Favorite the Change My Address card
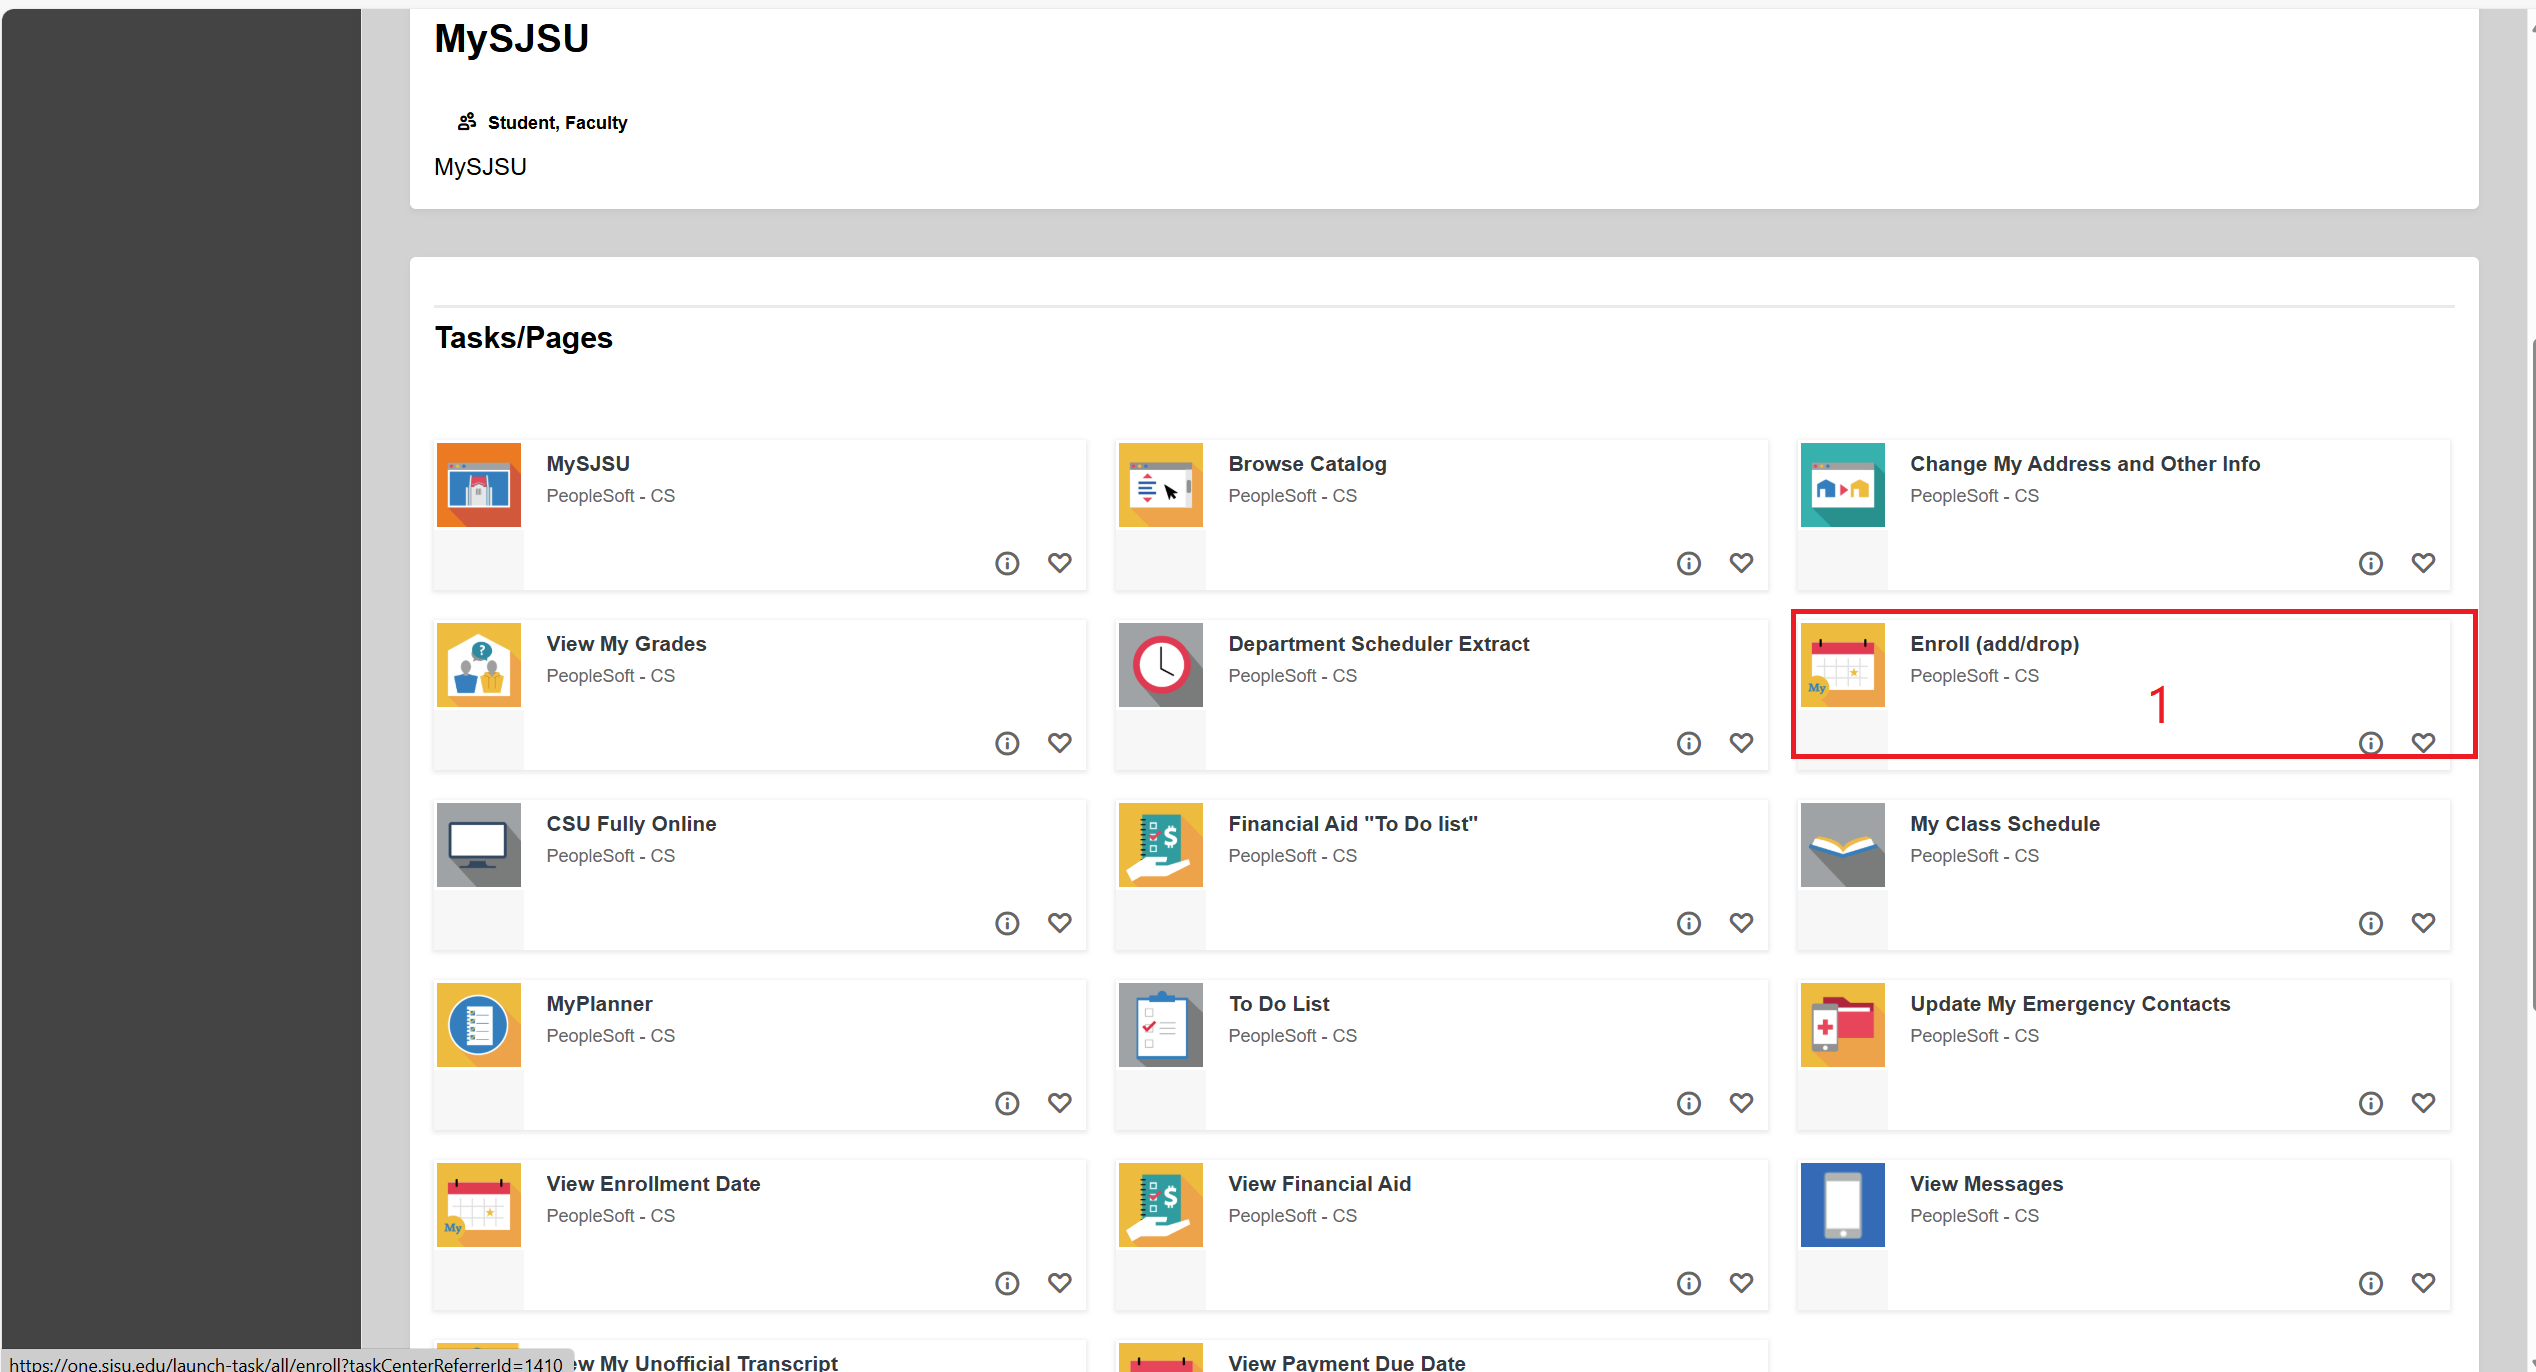This screenshot has height=1372, width=2536. coord(2423,563)
